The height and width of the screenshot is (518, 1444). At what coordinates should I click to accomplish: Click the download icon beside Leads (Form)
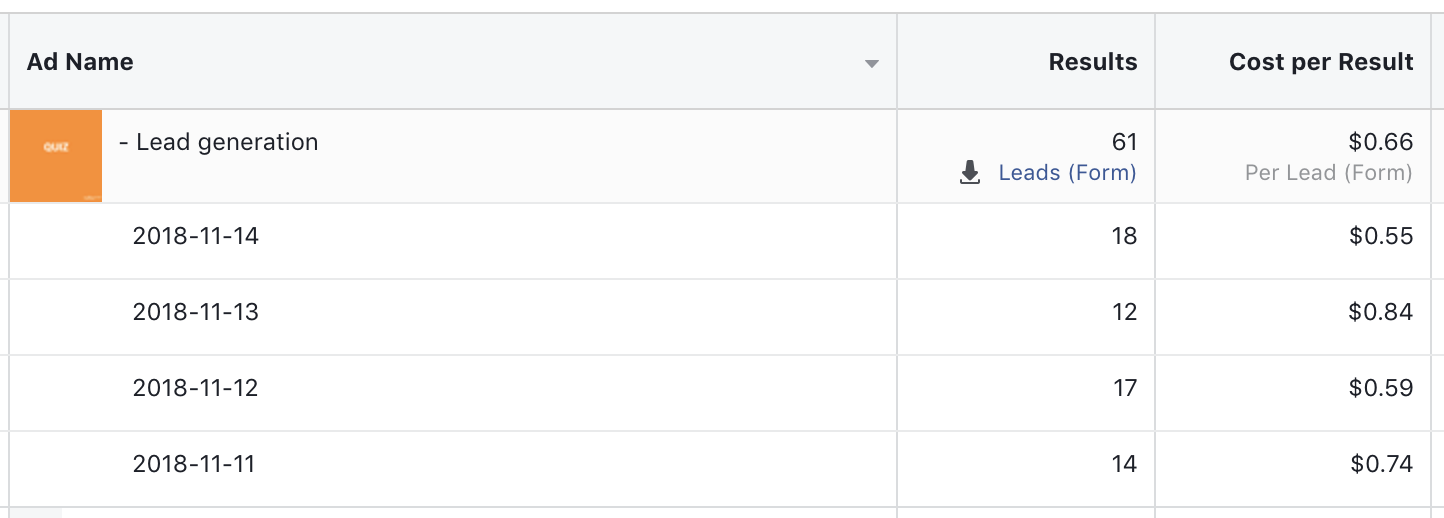pyautogui.click(x=969, y=173)
